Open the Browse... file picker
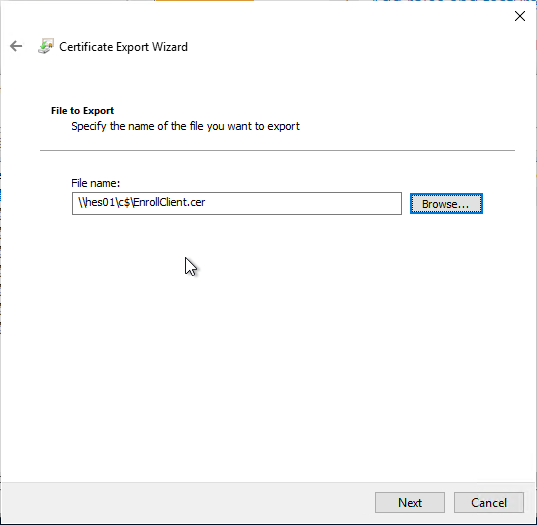 coord(446,204)
